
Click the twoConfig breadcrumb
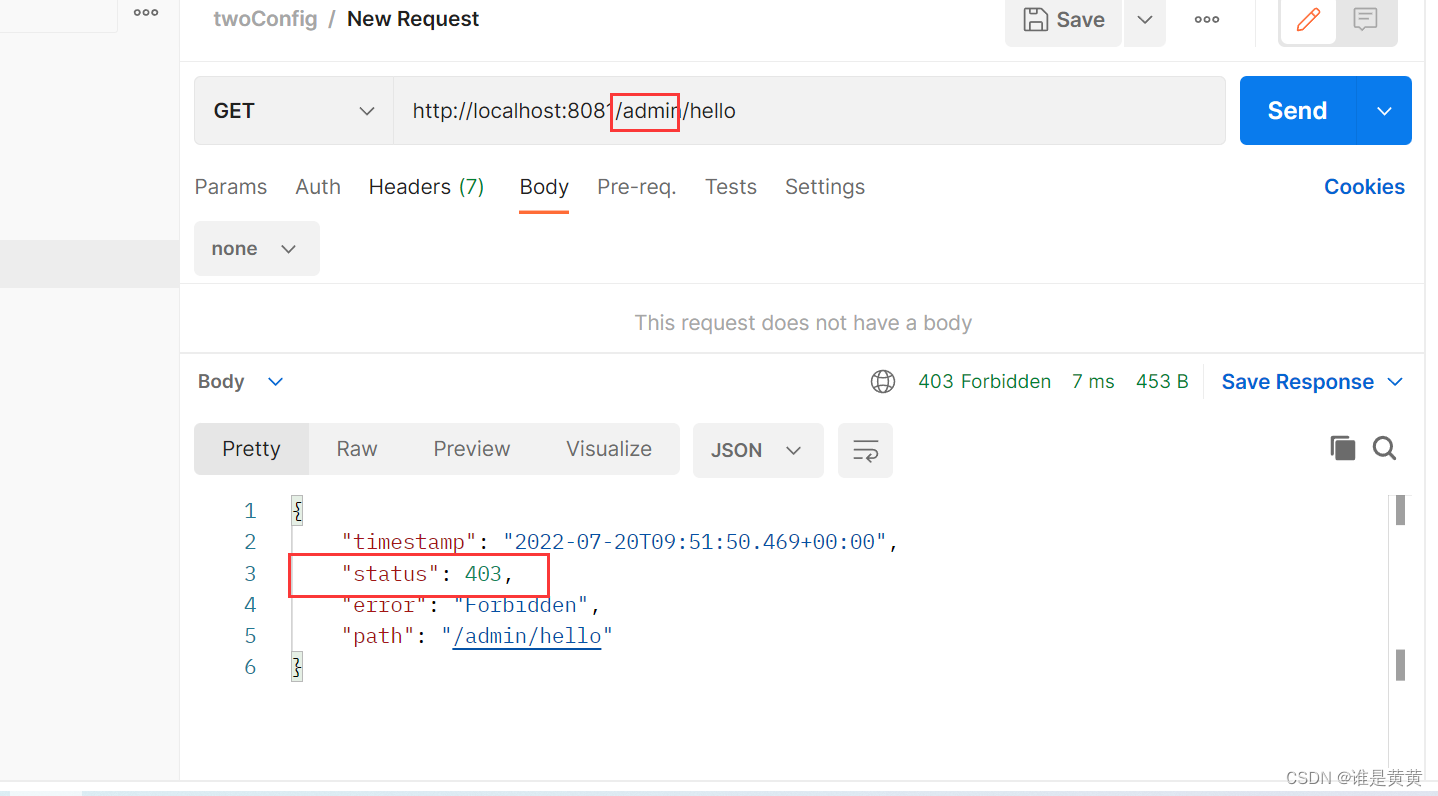[265, 19]
